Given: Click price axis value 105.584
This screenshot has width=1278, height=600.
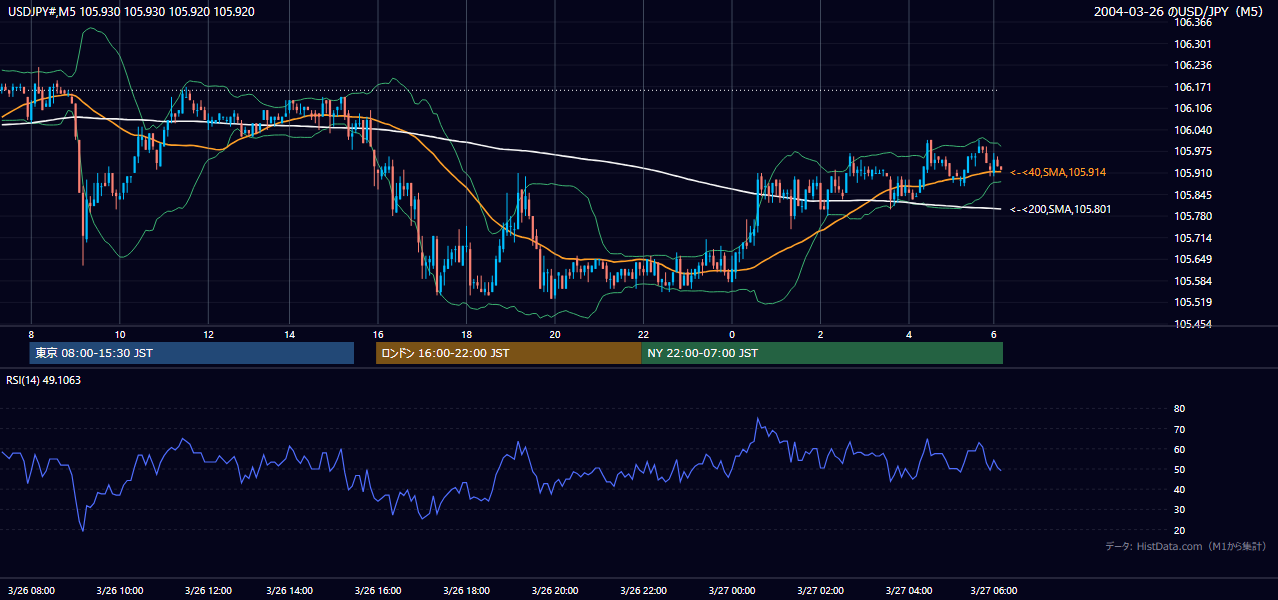Looking at the screenshot, I should 1191,281.
